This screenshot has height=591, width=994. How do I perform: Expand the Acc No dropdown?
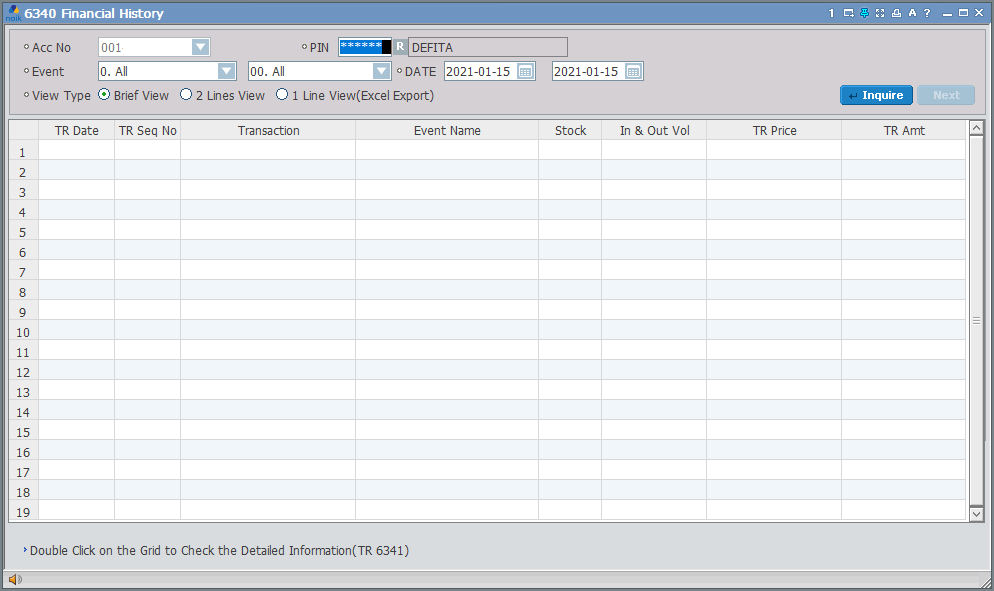pos(201,47)
